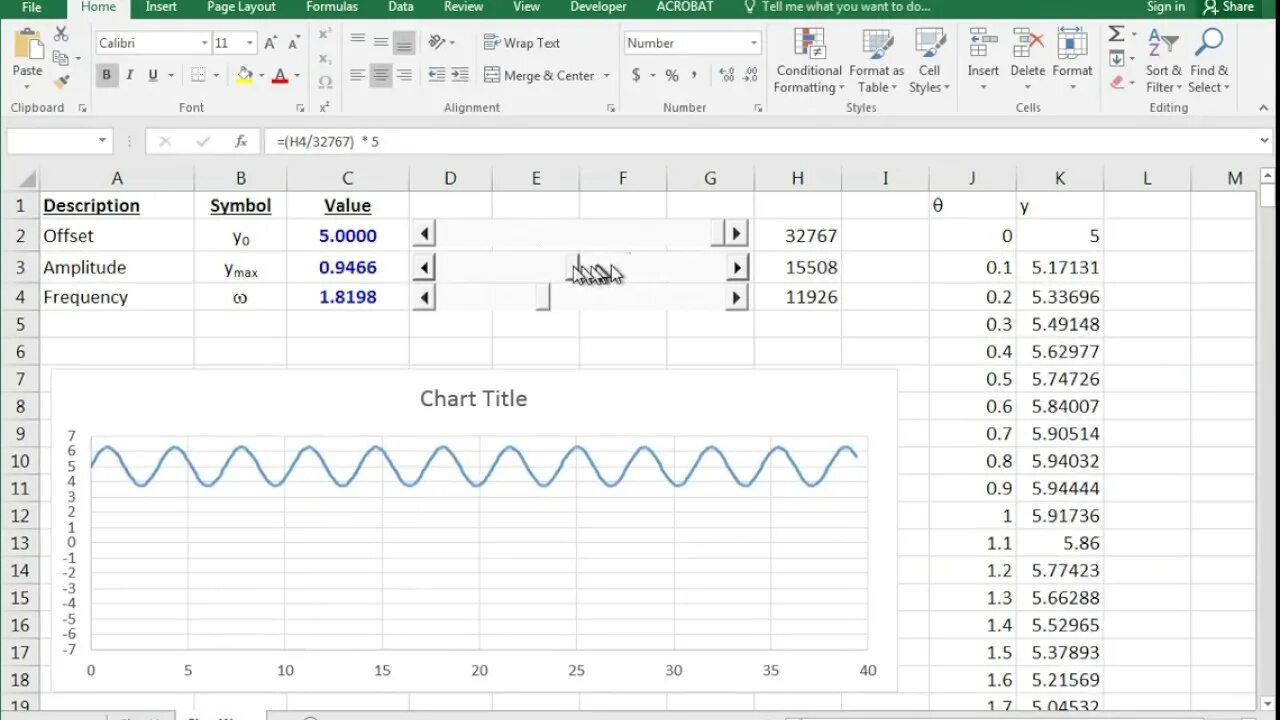The image size is (1280, 720).
Task: Click the Increase Decimal icon
Action: (x=727, y=76)
